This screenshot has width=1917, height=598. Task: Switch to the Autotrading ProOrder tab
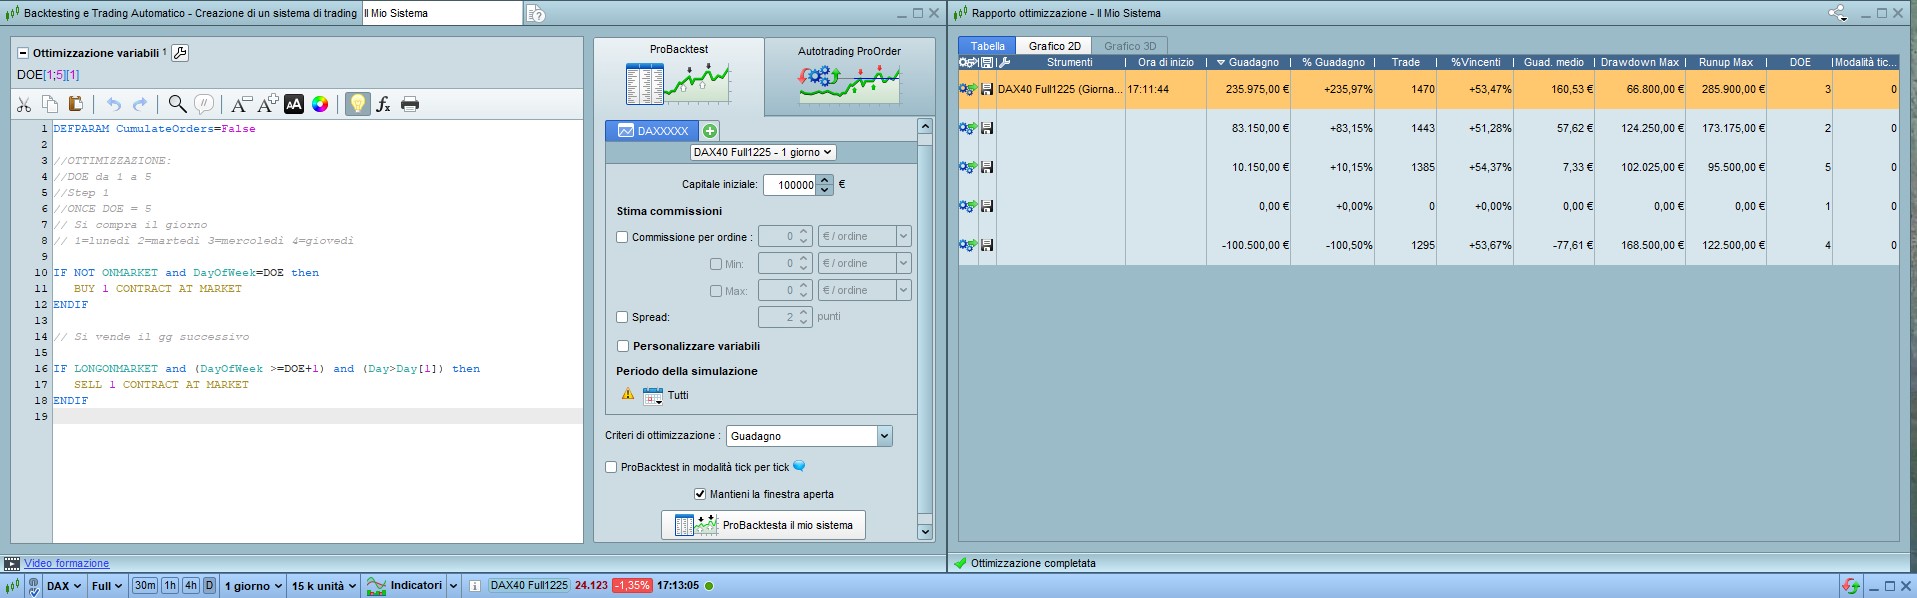849,76
